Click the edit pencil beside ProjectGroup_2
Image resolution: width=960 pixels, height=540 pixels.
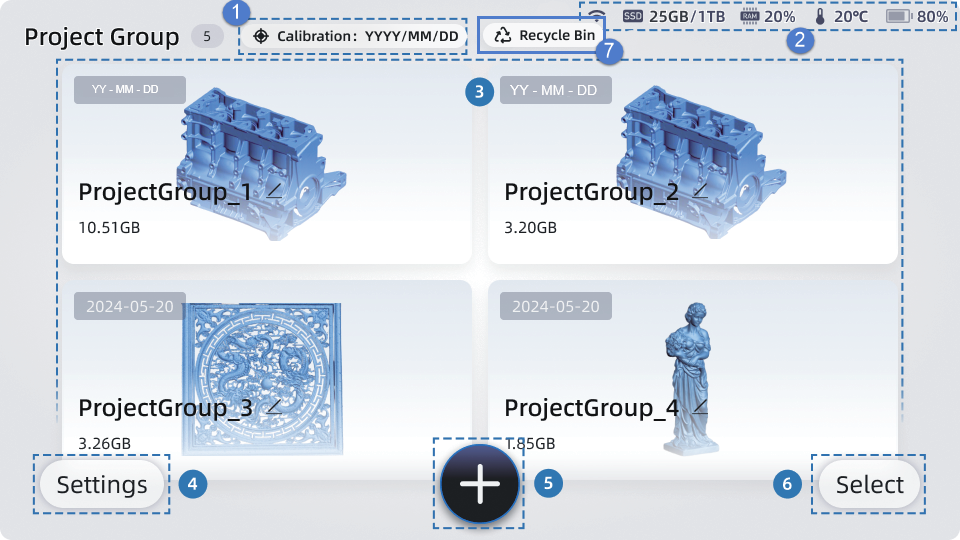700,191
